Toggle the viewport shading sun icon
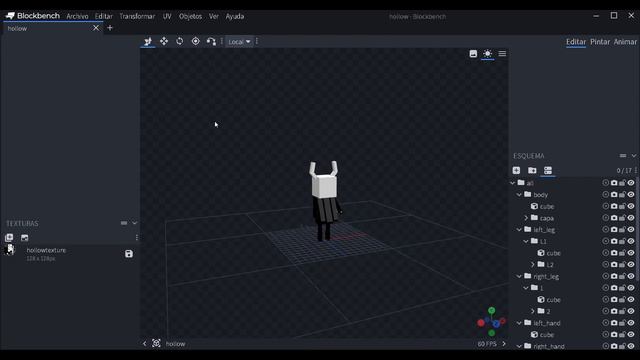Image resolution: width=640 pixels, height=360 pixels. tap(487, 53)
